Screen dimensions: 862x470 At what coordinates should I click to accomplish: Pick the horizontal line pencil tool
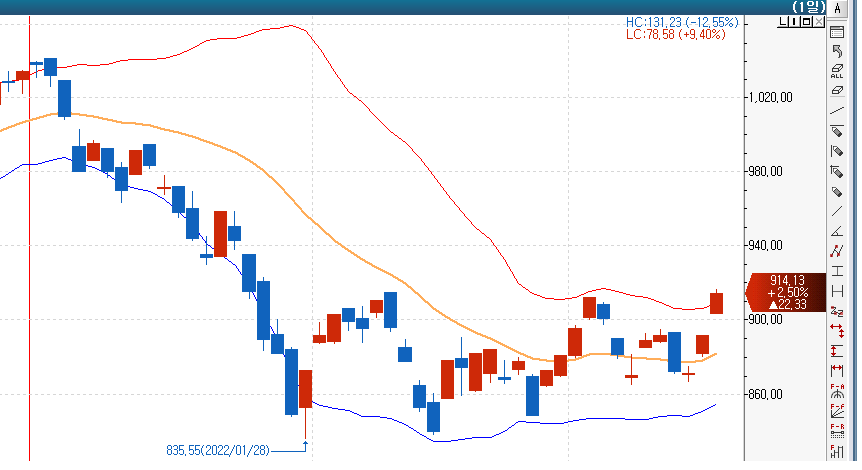837,131
